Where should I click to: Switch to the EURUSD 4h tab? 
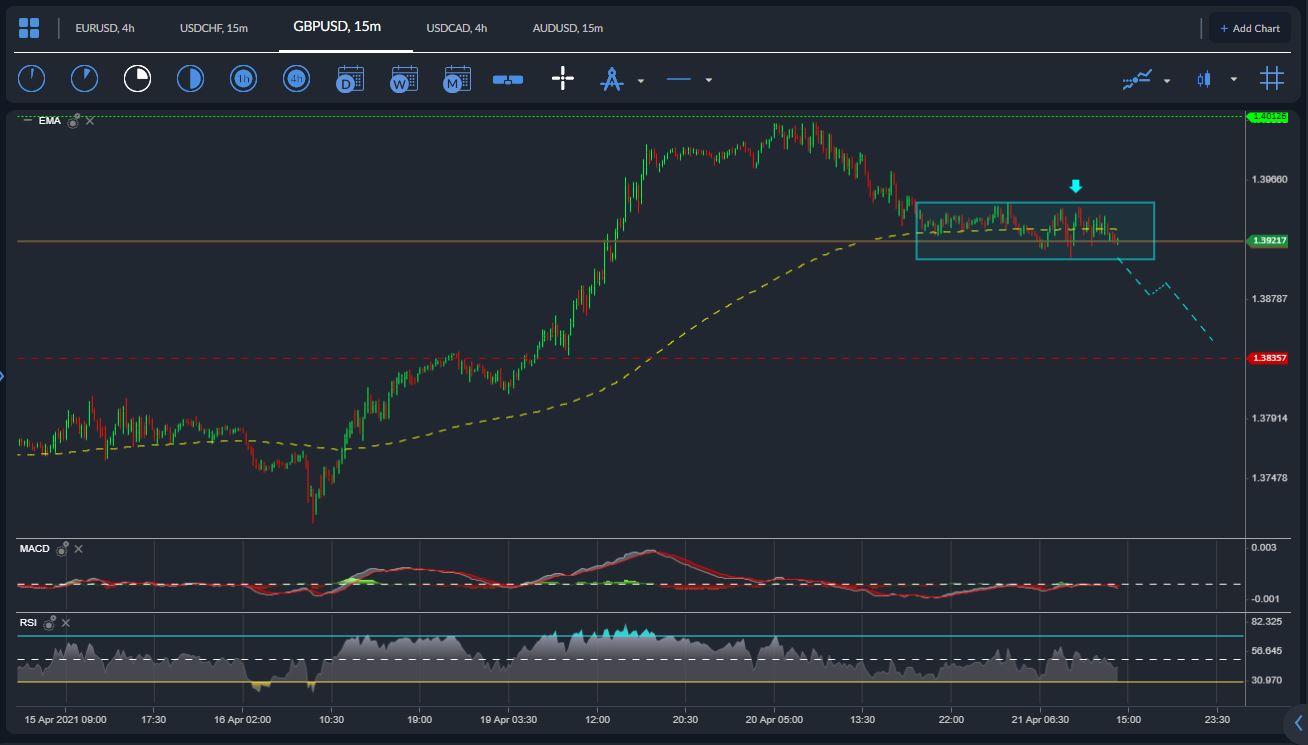point(104,27)
